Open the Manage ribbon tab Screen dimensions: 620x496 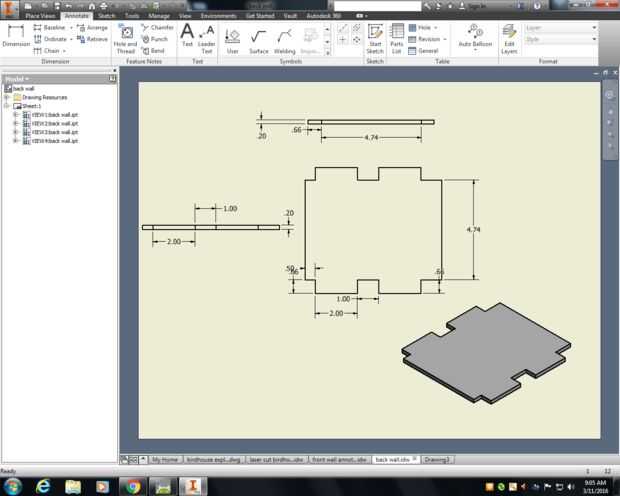tap(159, 16)
